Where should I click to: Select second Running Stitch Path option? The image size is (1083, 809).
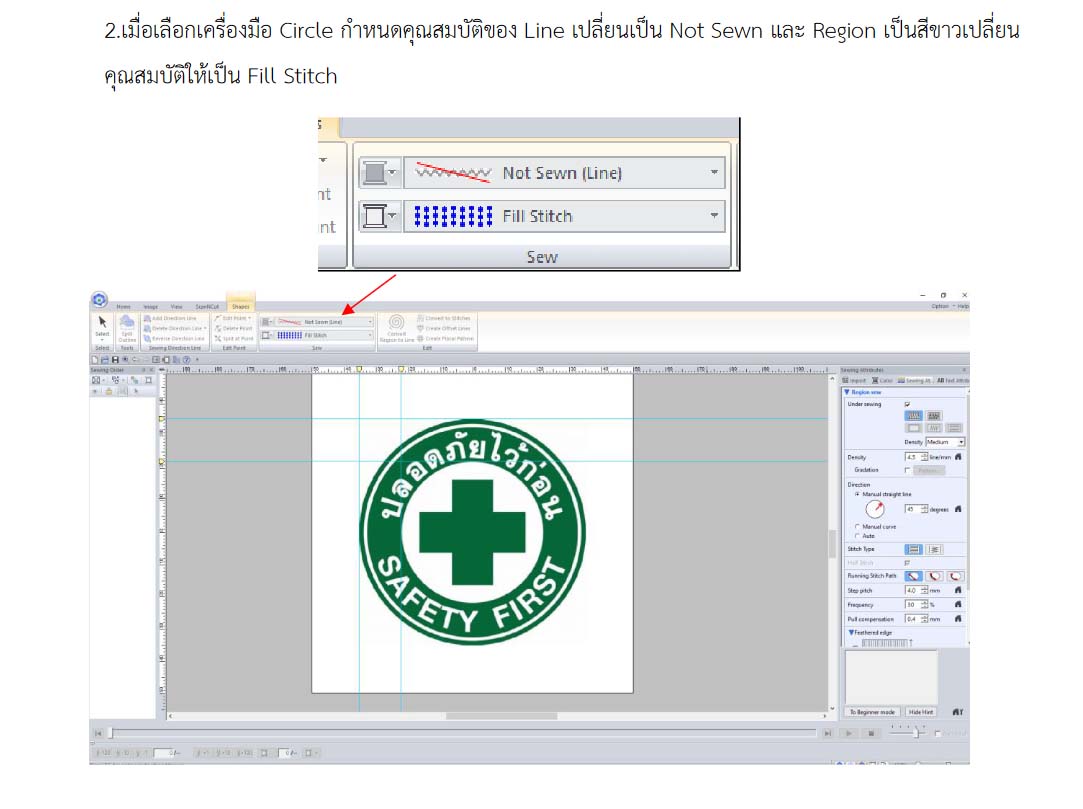[x=935, y=575]
